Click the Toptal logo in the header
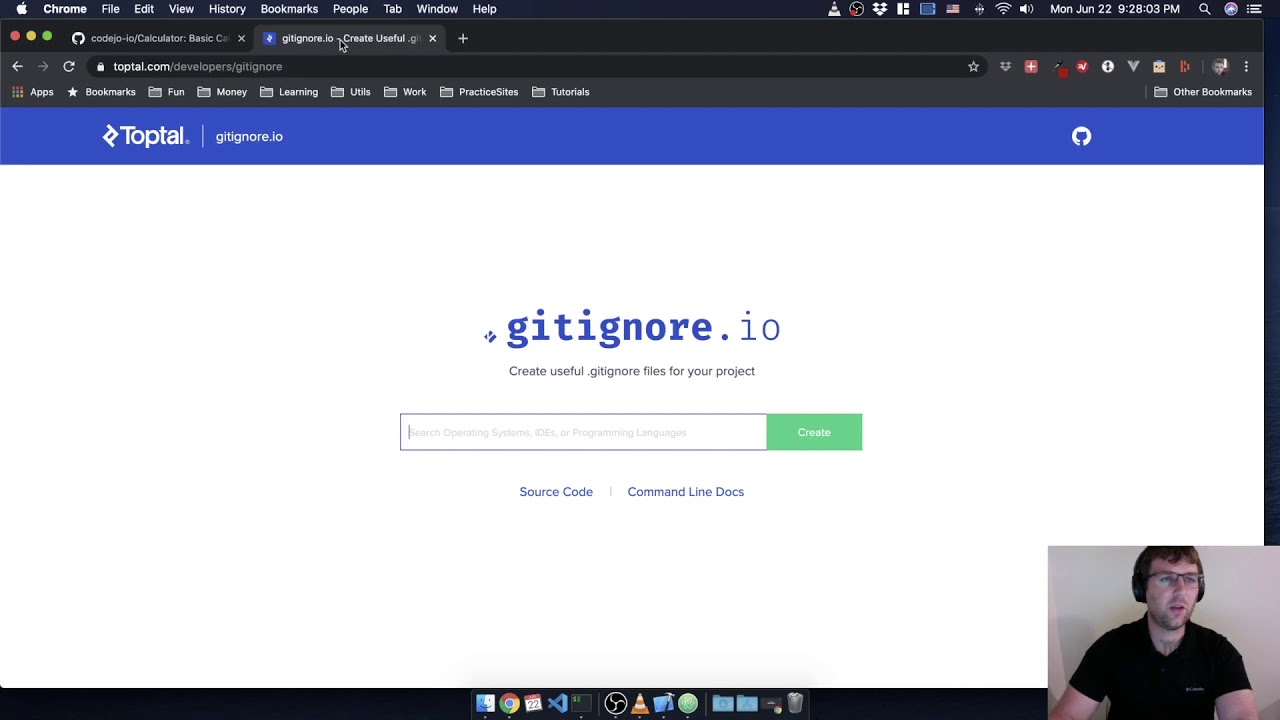This screenshot has height=720, width=1280. [146, 136]
